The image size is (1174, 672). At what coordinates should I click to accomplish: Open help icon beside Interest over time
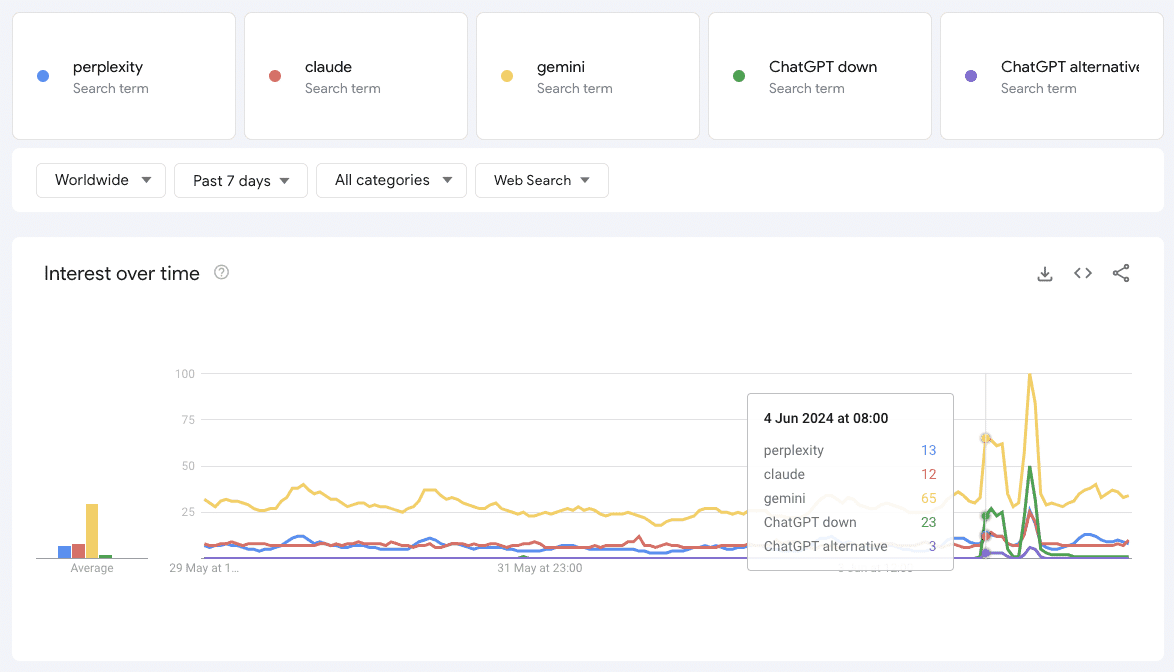tap(222, 272)
